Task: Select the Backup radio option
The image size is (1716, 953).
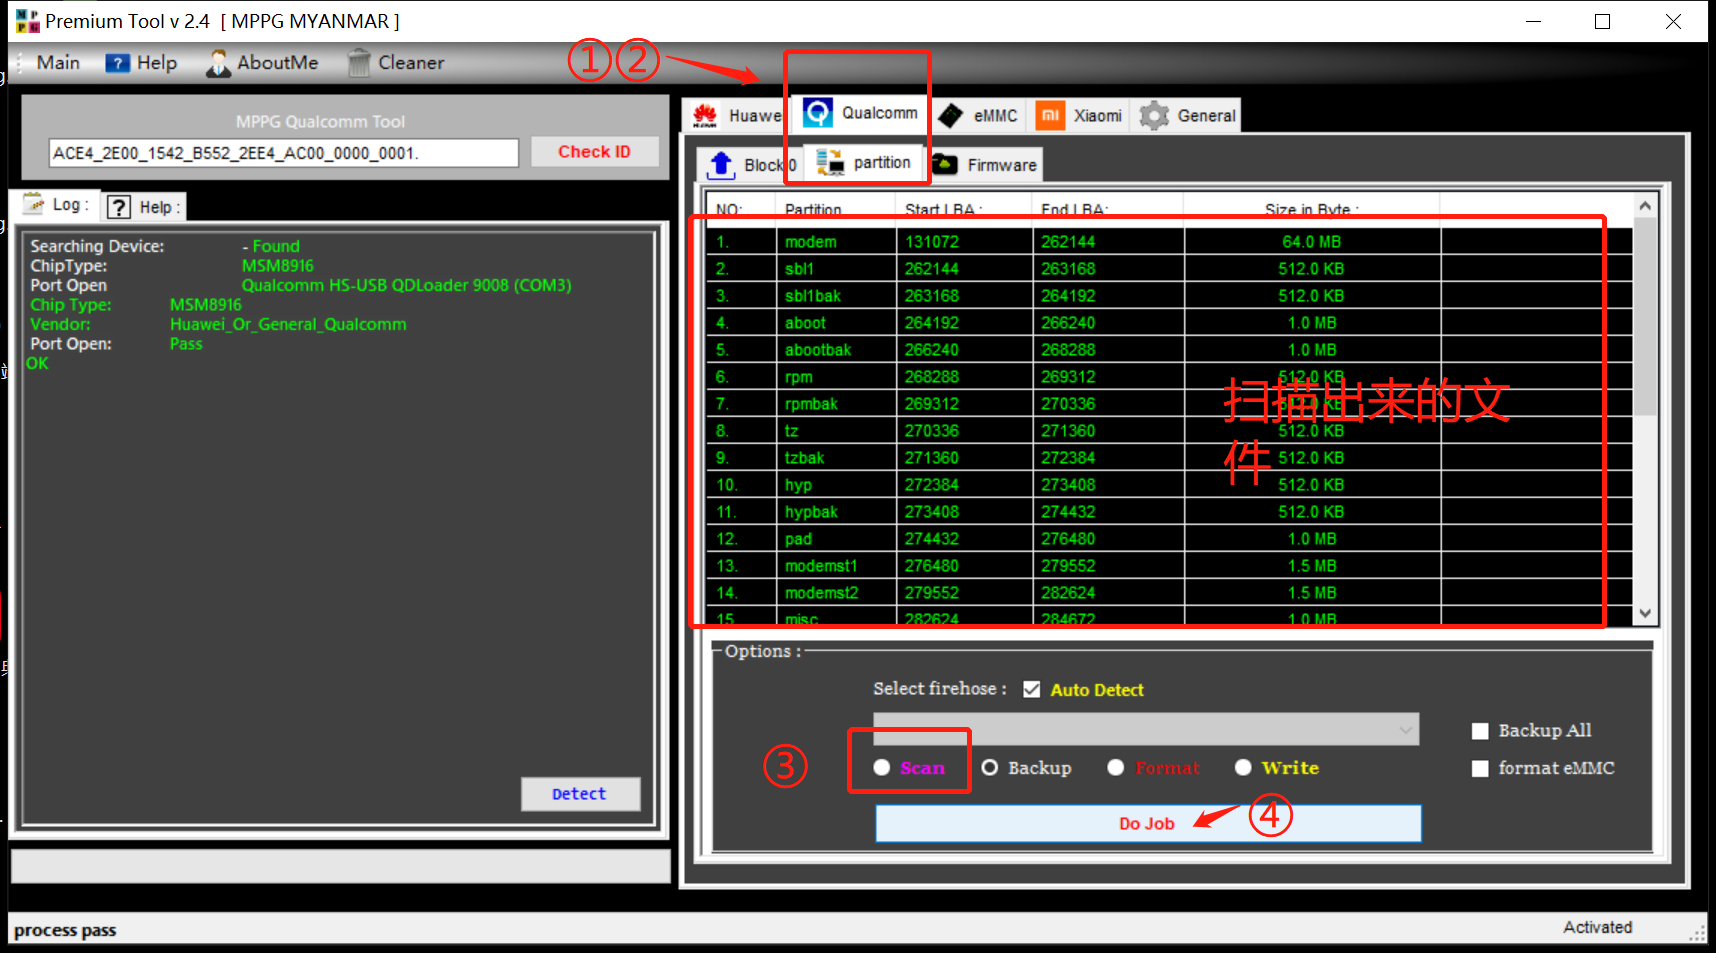Action: point(990,767)
